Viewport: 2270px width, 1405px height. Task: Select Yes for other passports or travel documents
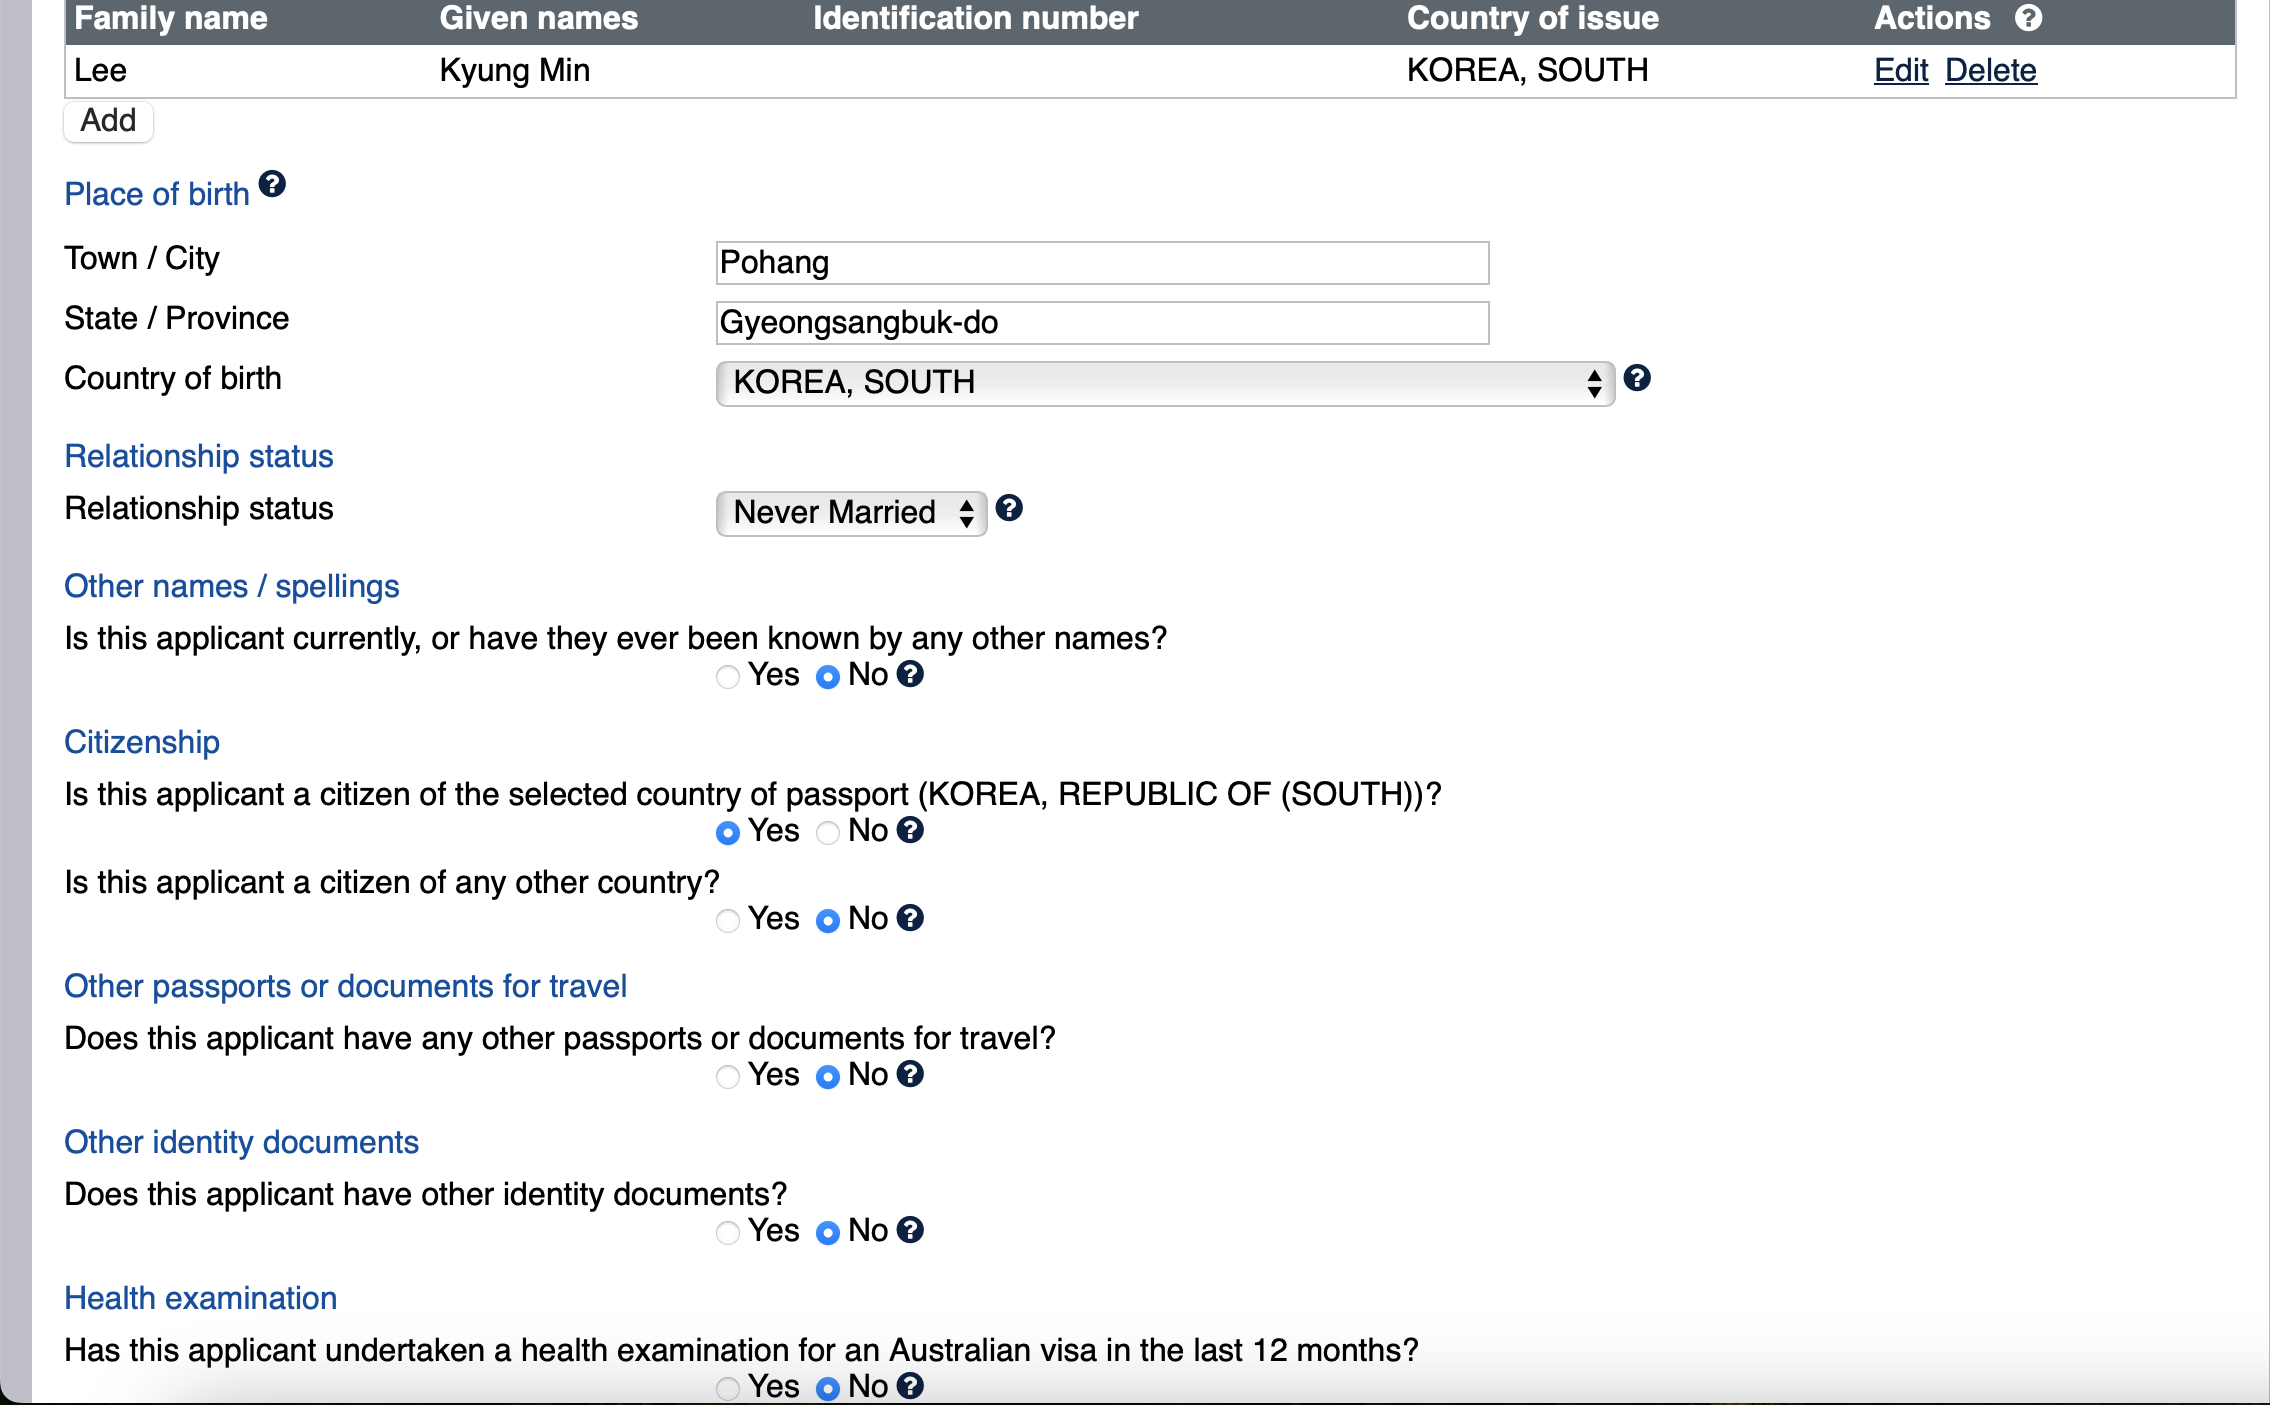tap(728, 1077)
